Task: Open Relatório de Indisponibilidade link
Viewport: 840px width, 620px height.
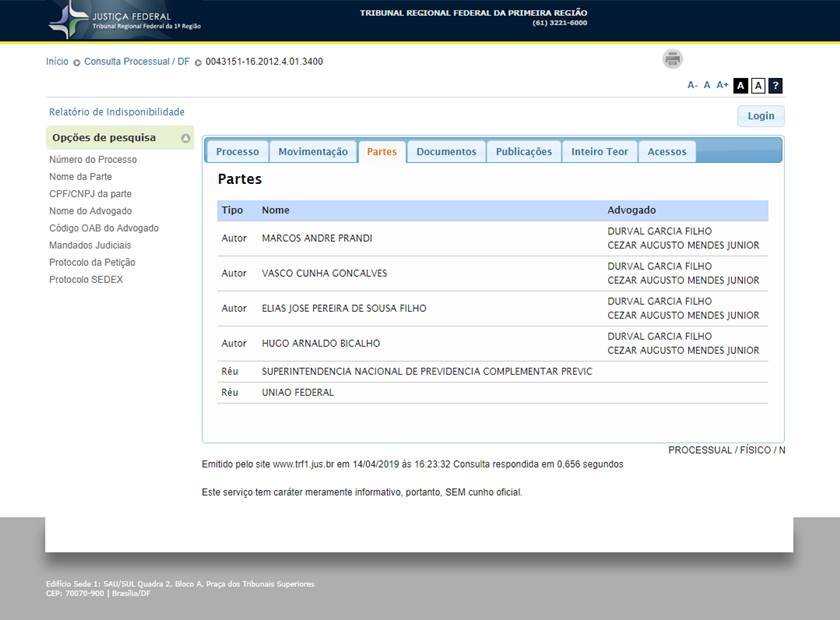Action: pyautogui.click(x=117, y=112)
